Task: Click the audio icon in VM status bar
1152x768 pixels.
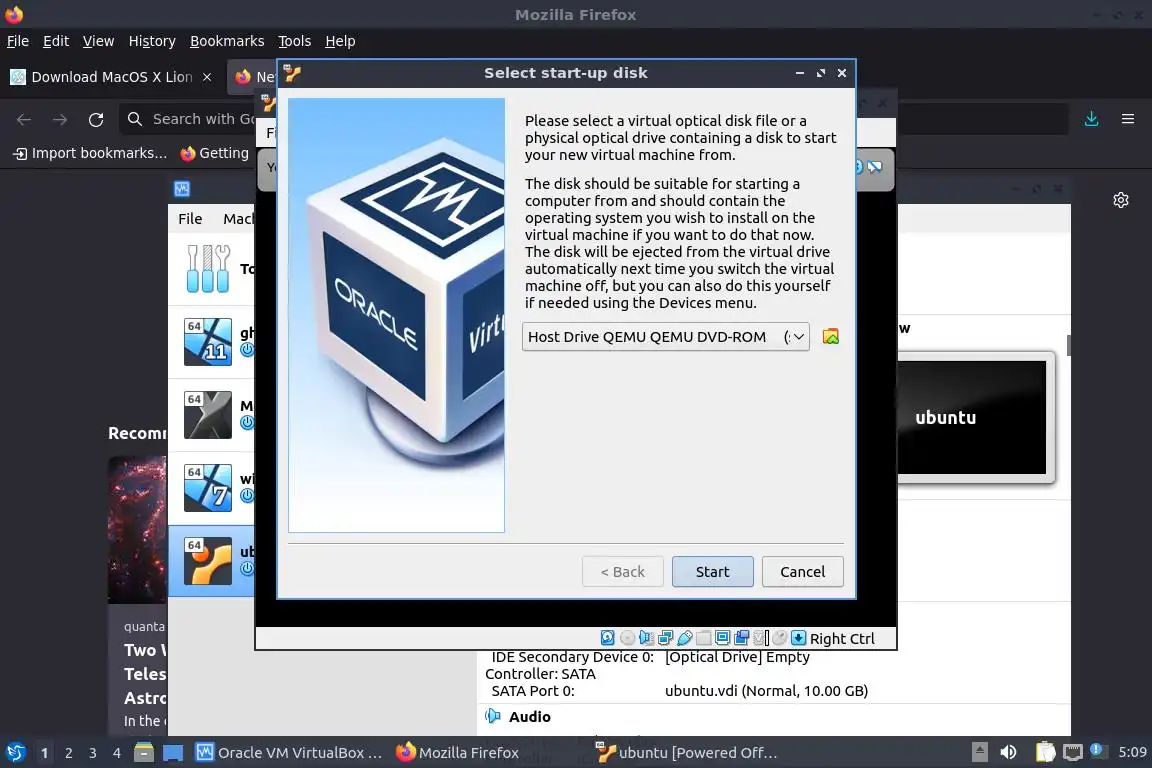Action: pos(647,638)
